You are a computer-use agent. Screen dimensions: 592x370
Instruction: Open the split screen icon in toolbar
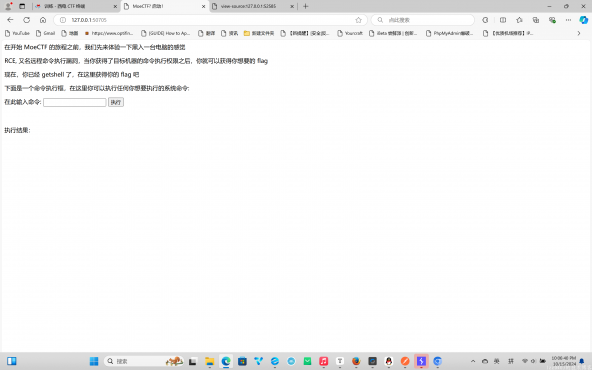503,20
